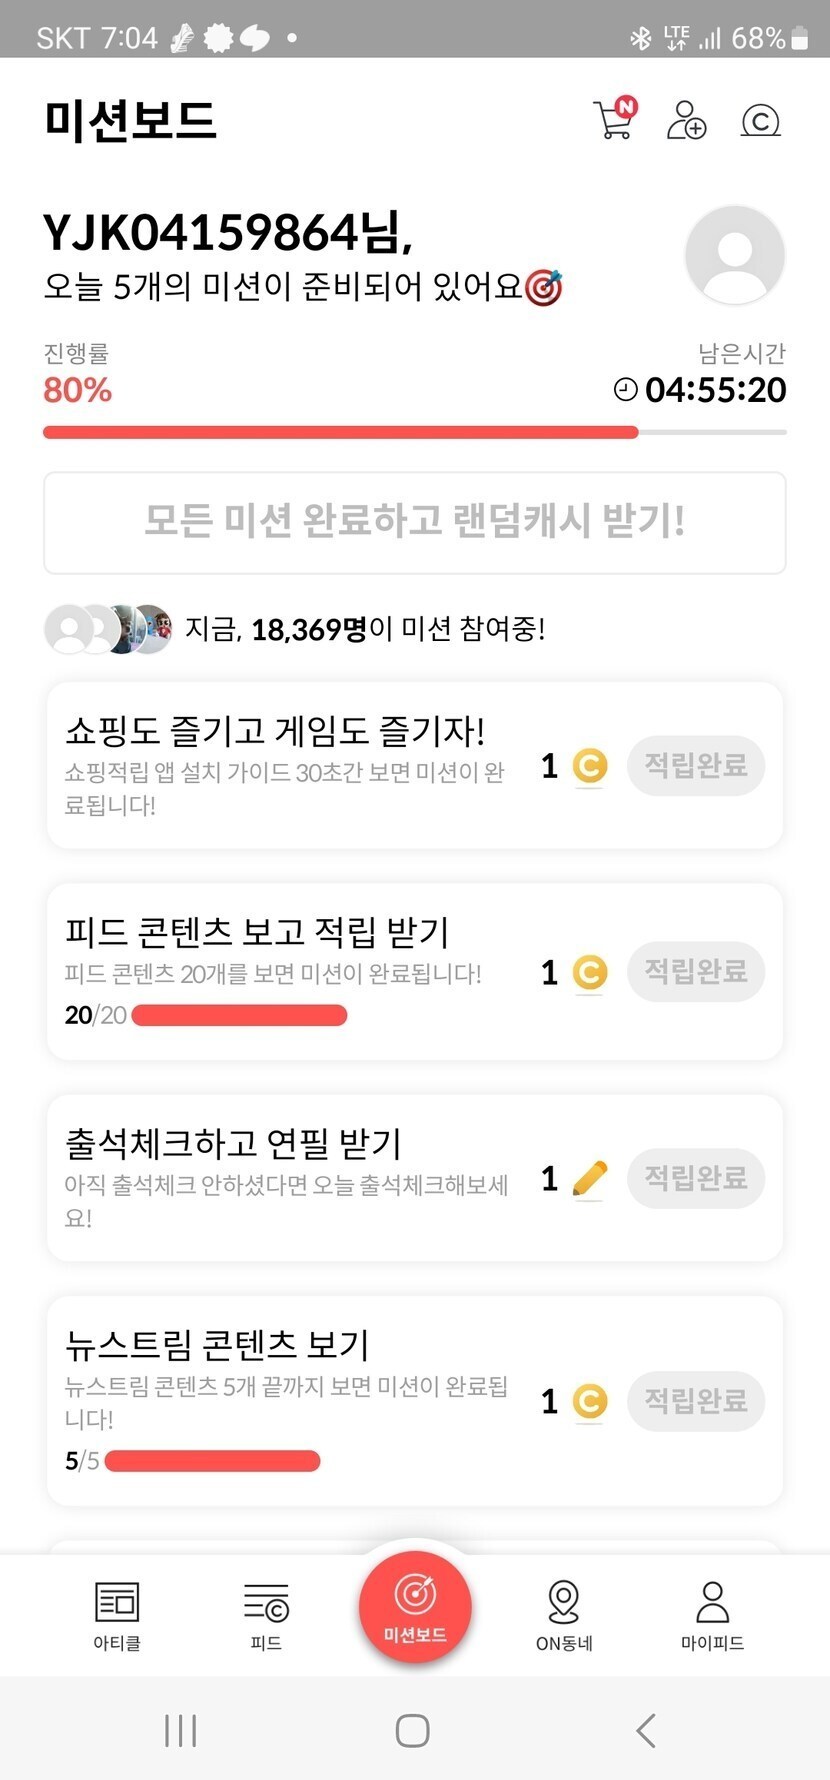
Task: Go to the 마이피드 tab
Action: [712, 1614]
